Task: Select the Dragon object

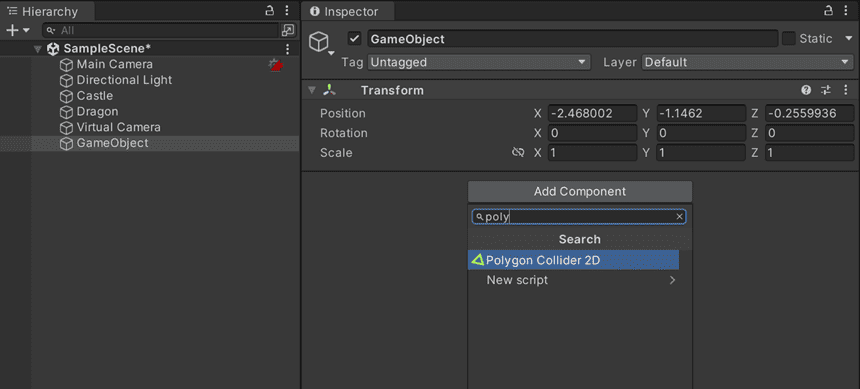Action: point(98,112)
